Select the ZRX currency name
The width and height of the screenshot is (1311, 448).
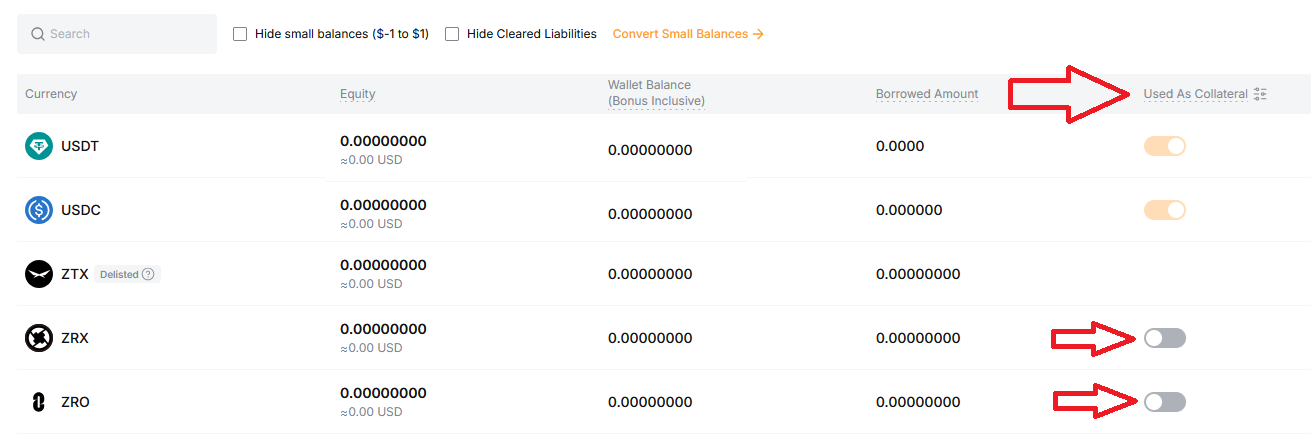(75, 338)
